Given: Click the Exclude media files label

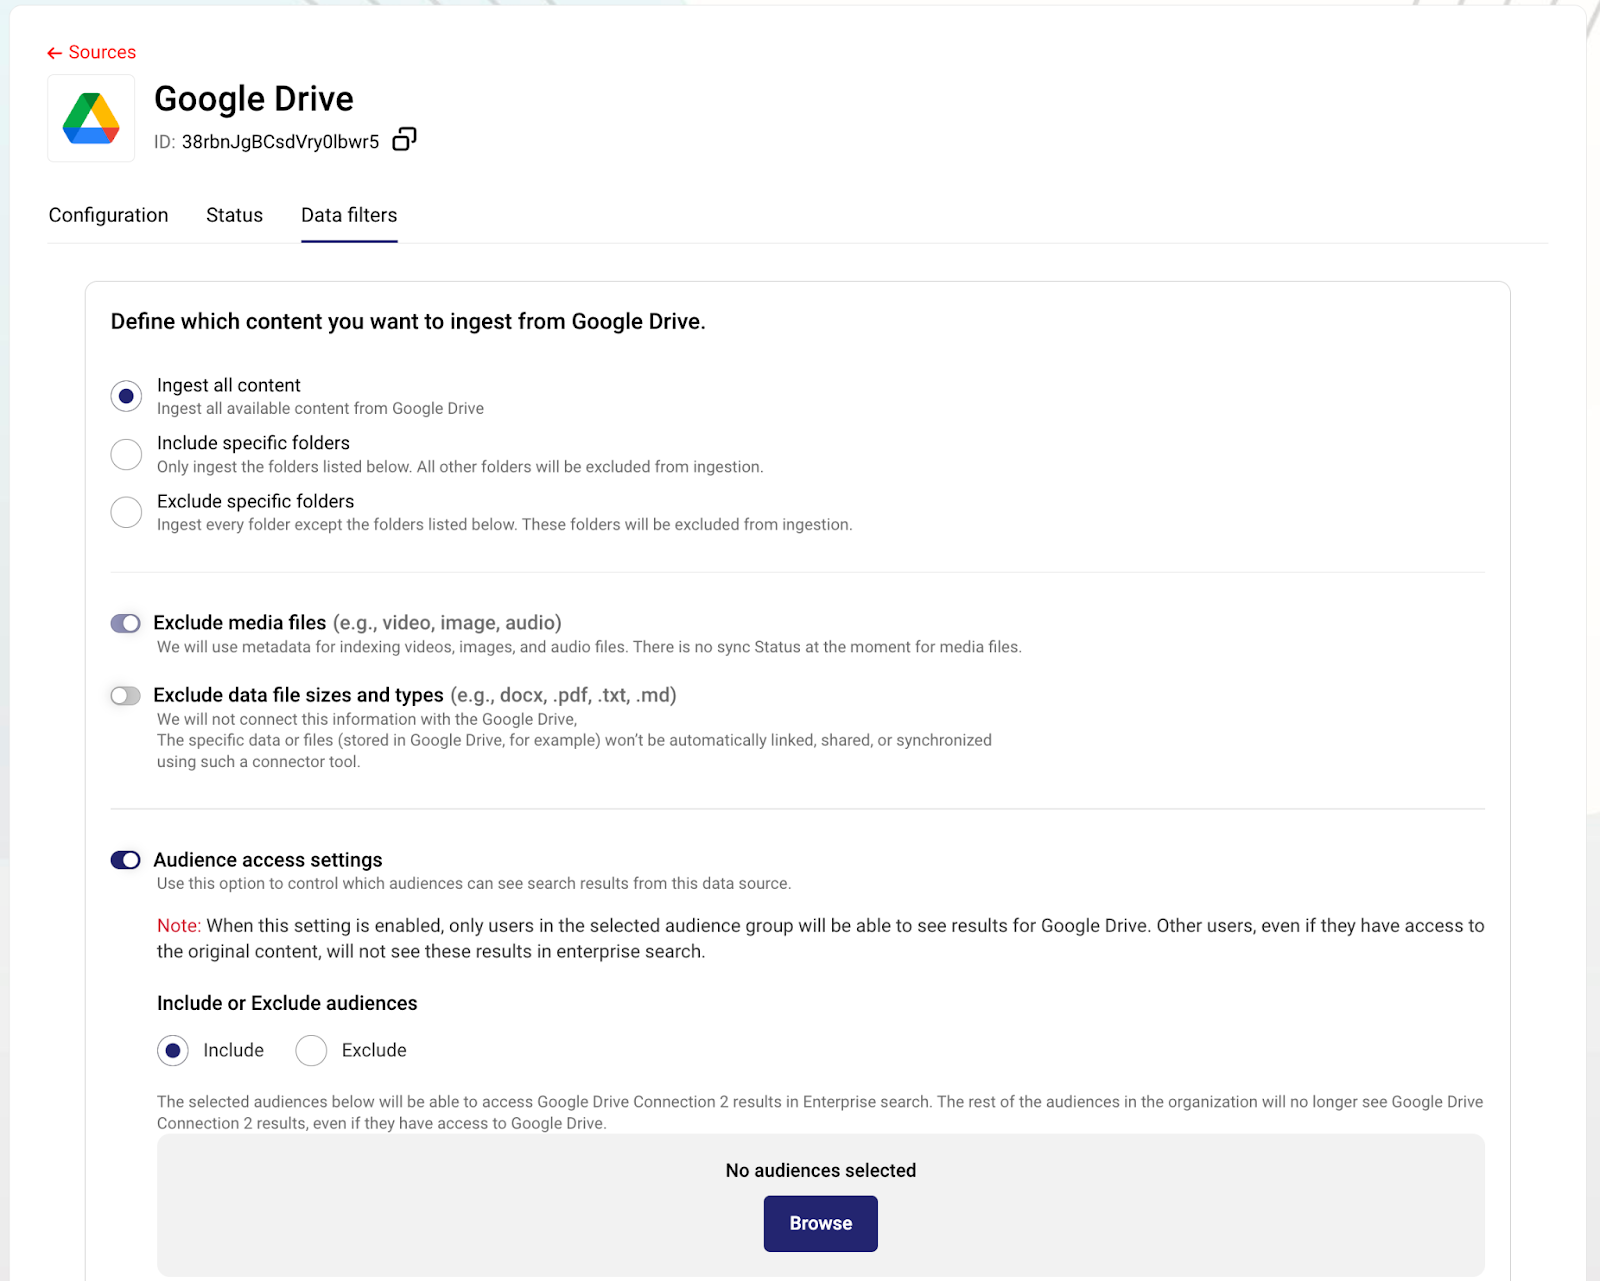Looking at the screenshot, I should click(x=240, y=623).
